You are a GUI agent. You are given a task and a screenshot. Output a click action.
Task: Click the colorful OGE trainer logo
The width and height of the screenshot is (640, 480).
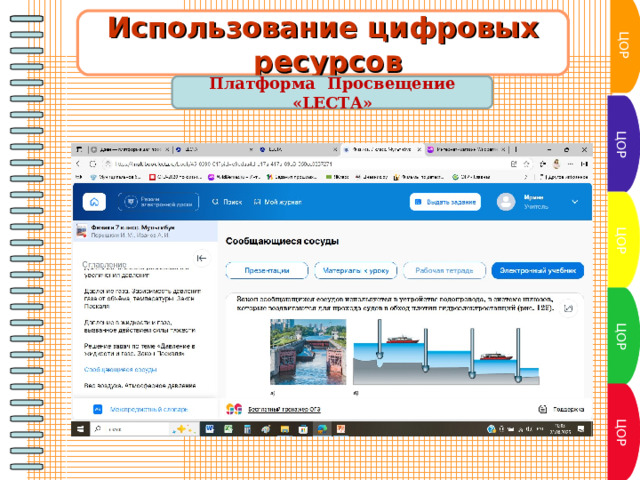[234, 409]
